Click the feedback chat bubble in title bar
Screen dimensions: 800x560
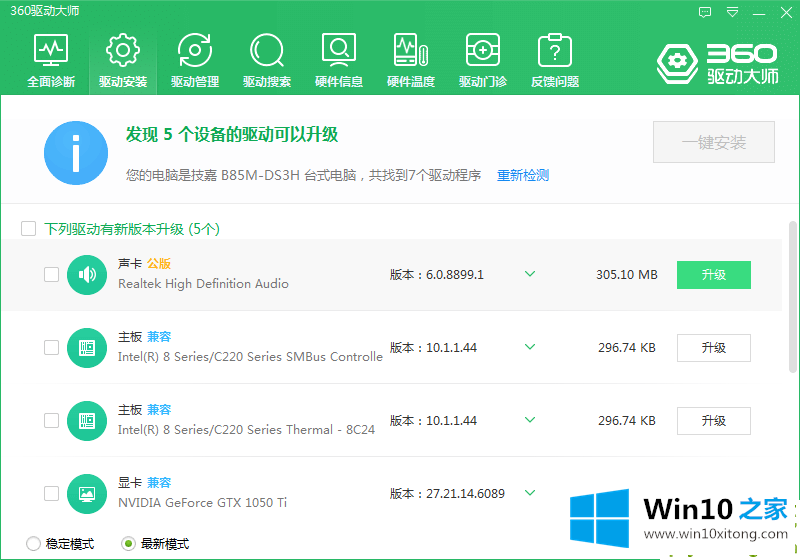pos(705,12)
